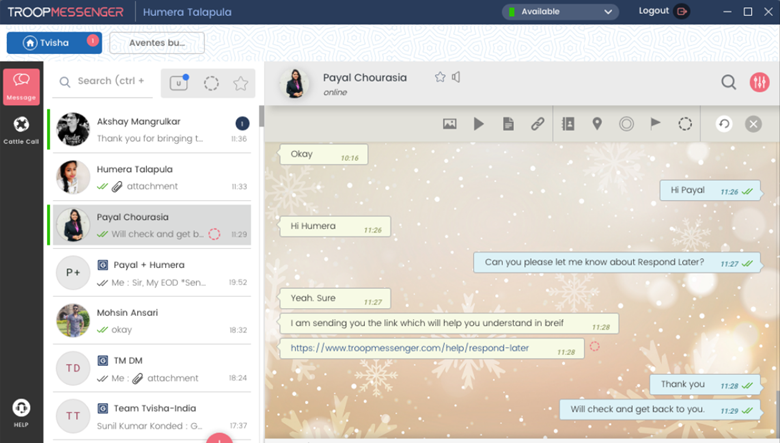This screenshot has width=780, height=443.
Task: Search within the Payal Chourasia chat
Action: 729,82
